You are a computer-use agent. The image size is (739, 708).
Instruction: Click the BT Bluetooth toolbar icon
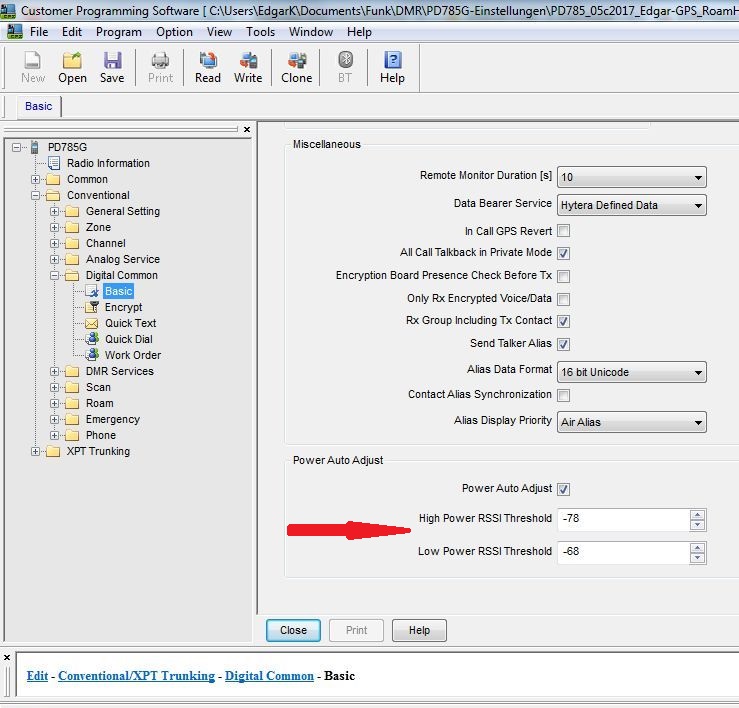pos(345,67)
